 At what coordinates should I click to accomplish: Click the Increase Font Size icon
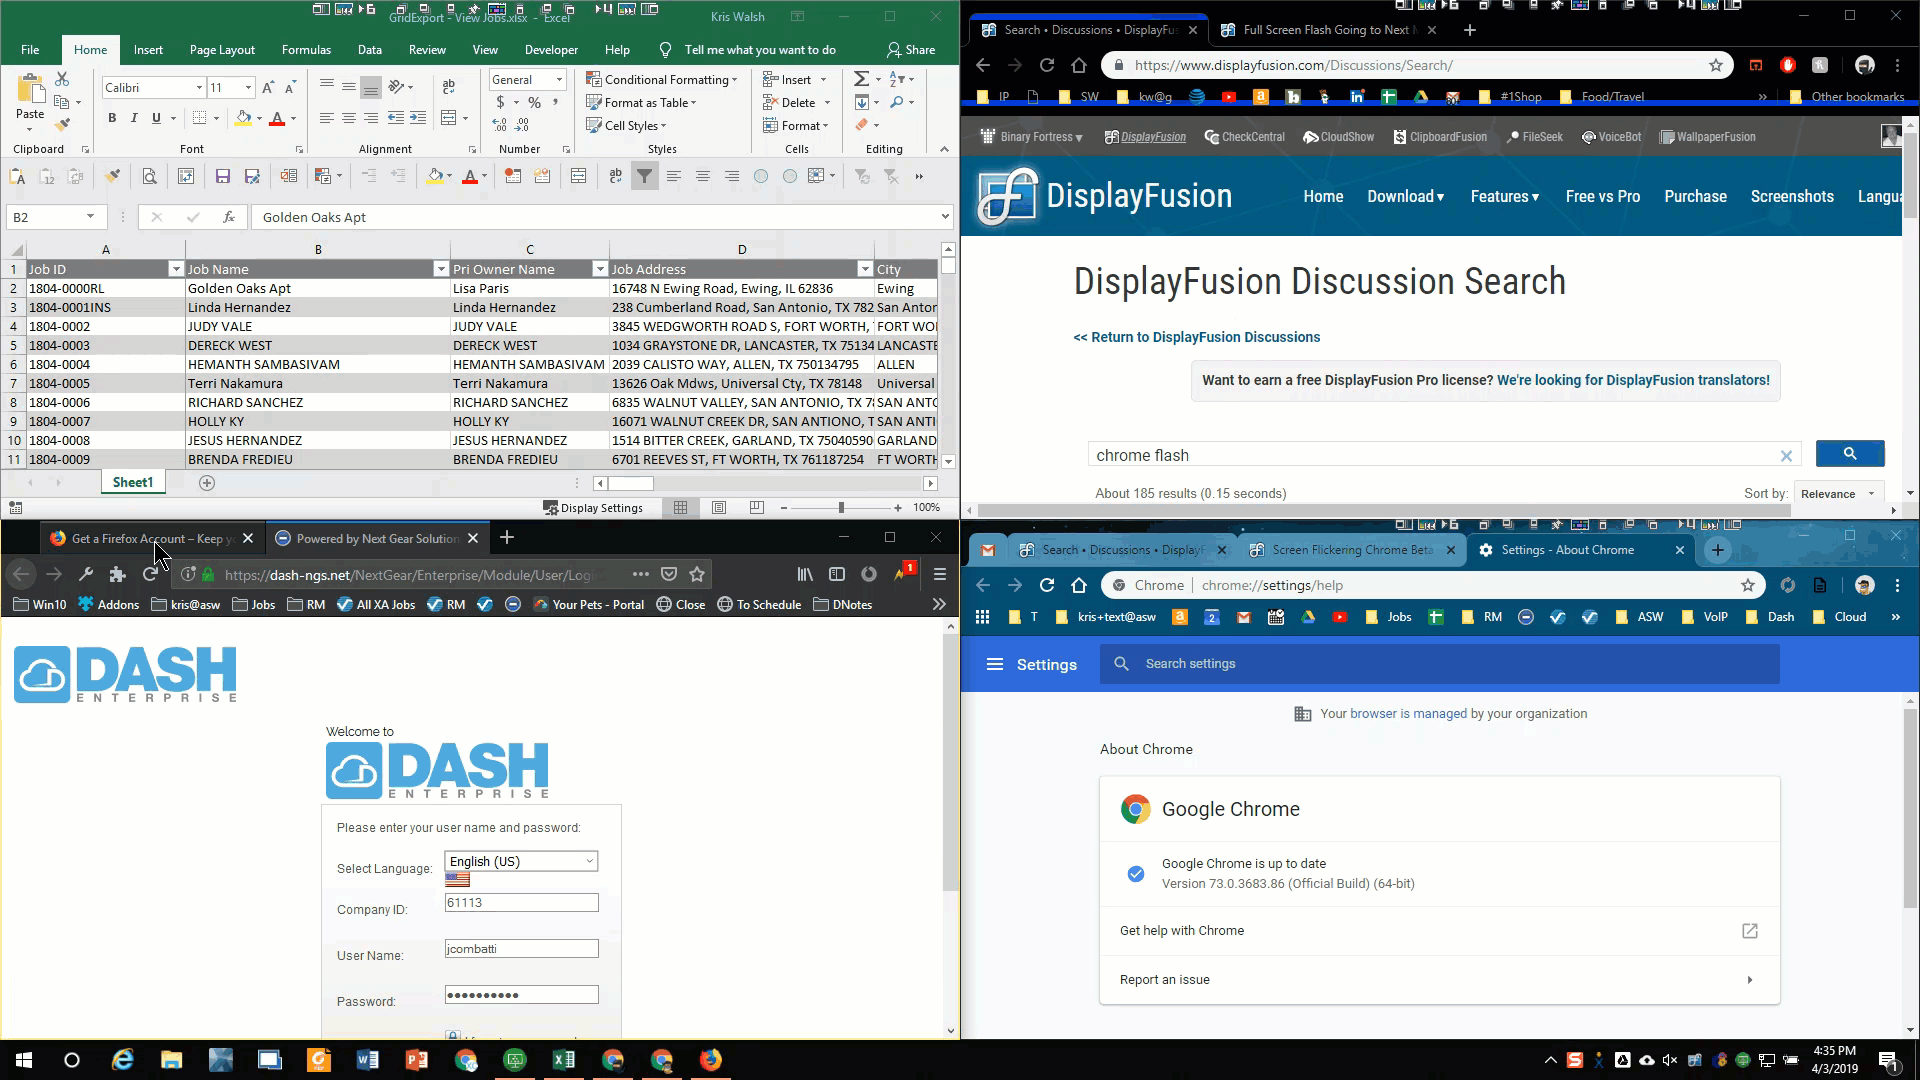(x=268, y=88)
